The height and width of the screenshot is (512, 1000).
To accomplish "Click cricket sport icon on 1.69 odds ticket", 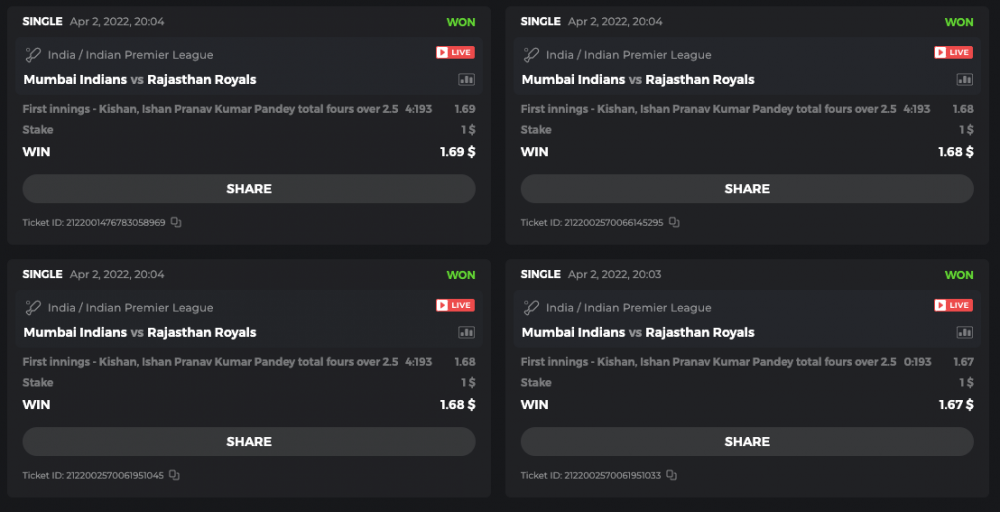I will [33, 55].
